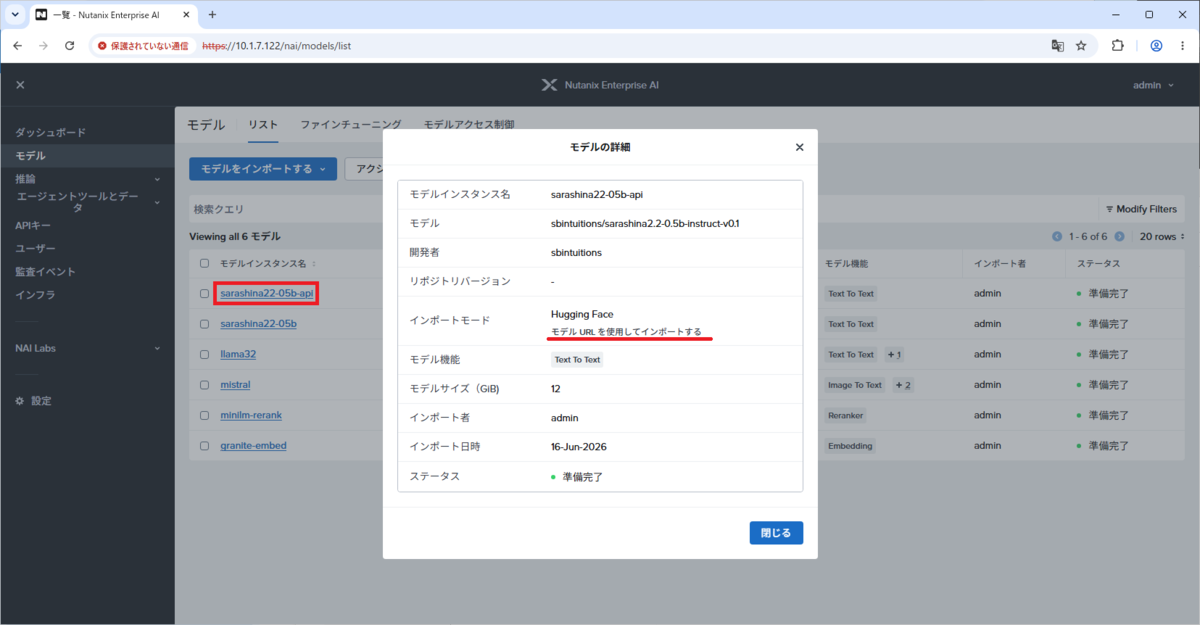
Task: Click the +1 capability badge on llama32 row
Action: [x=893, y=354]
